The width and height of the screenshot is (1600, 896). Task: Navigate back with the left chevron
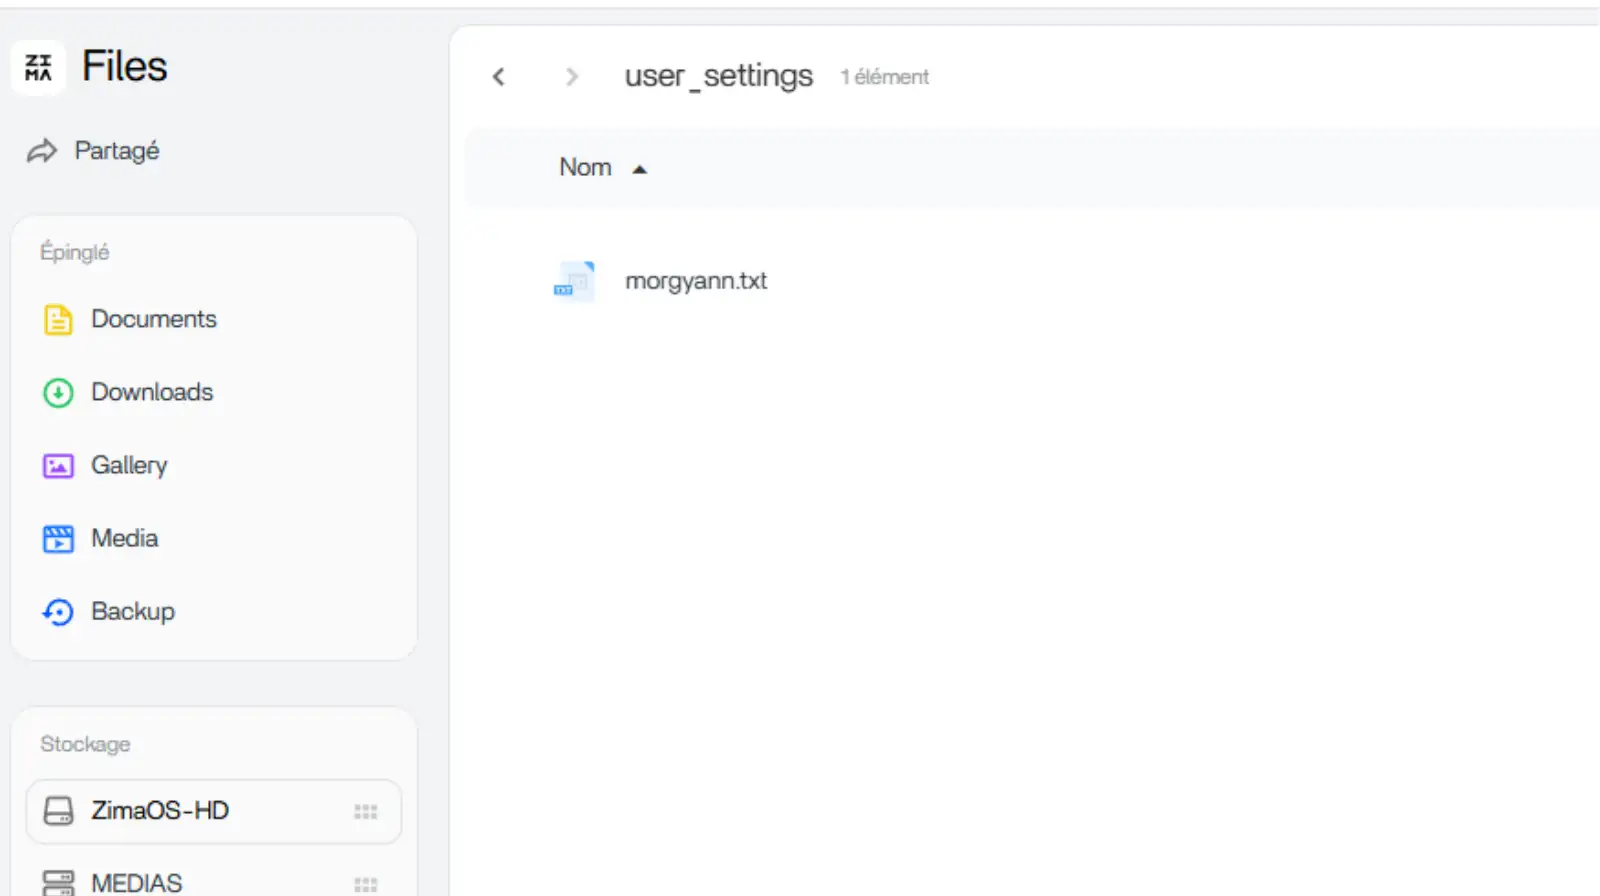point(499,77)
